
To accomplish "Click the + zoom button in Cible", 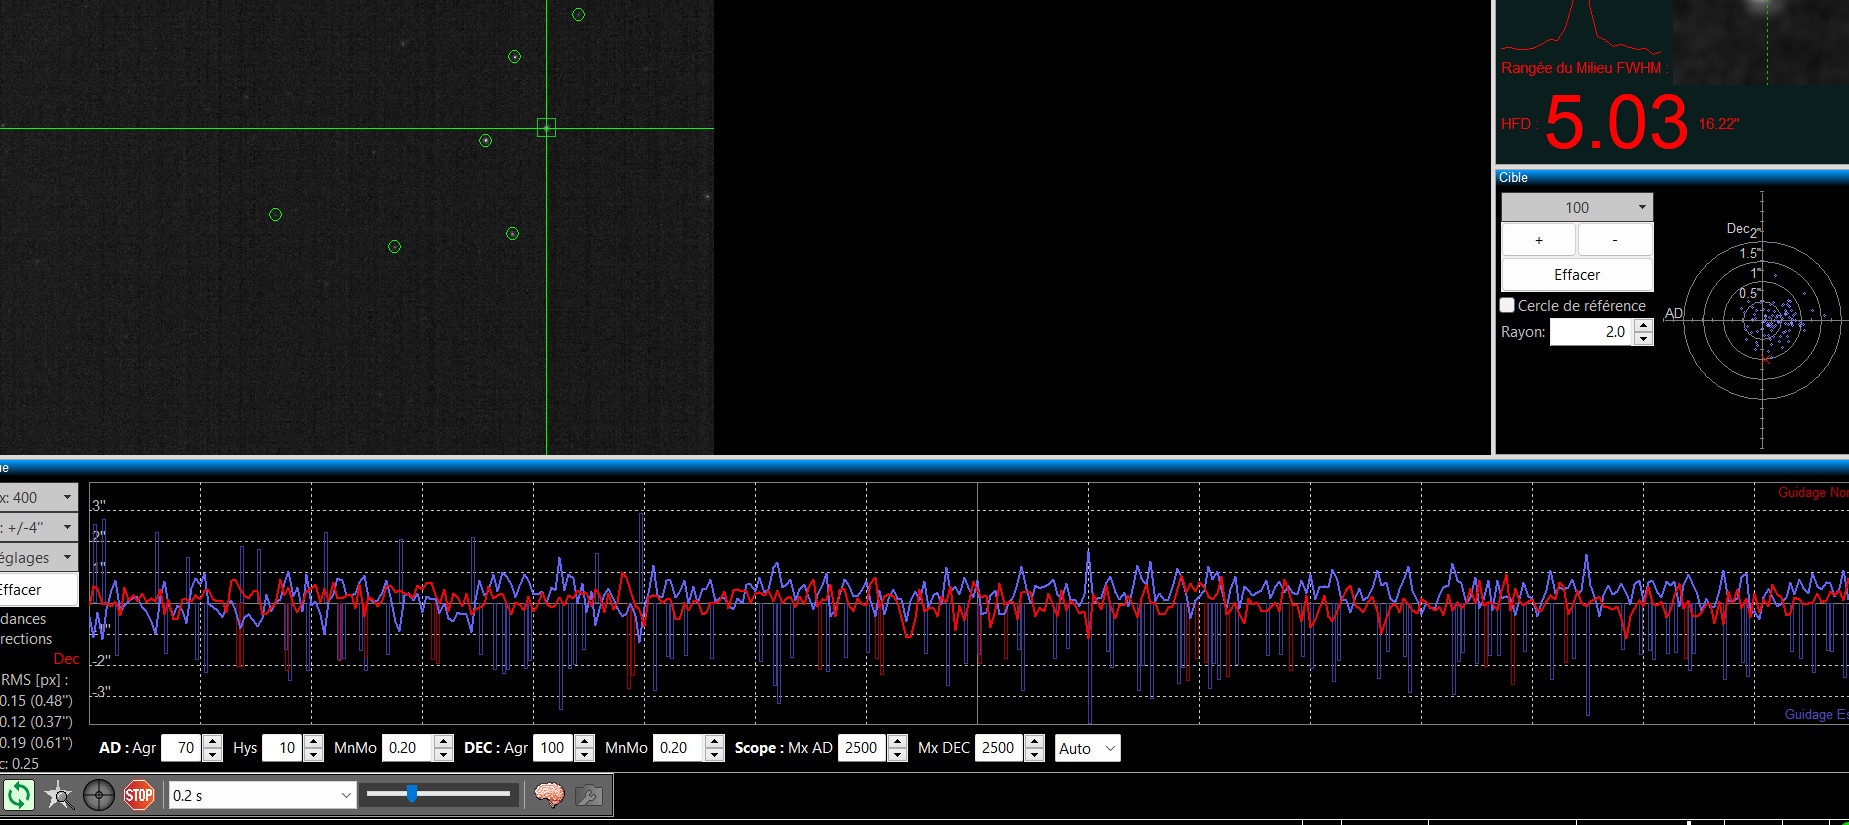I will 1539,240.
